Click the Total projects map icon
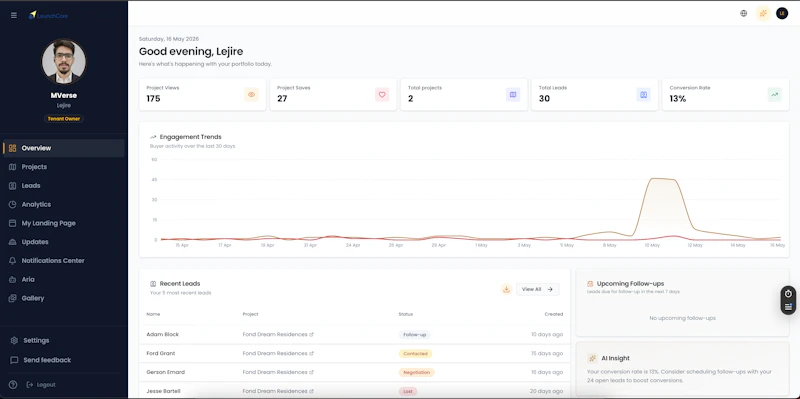 click(513, 94)
